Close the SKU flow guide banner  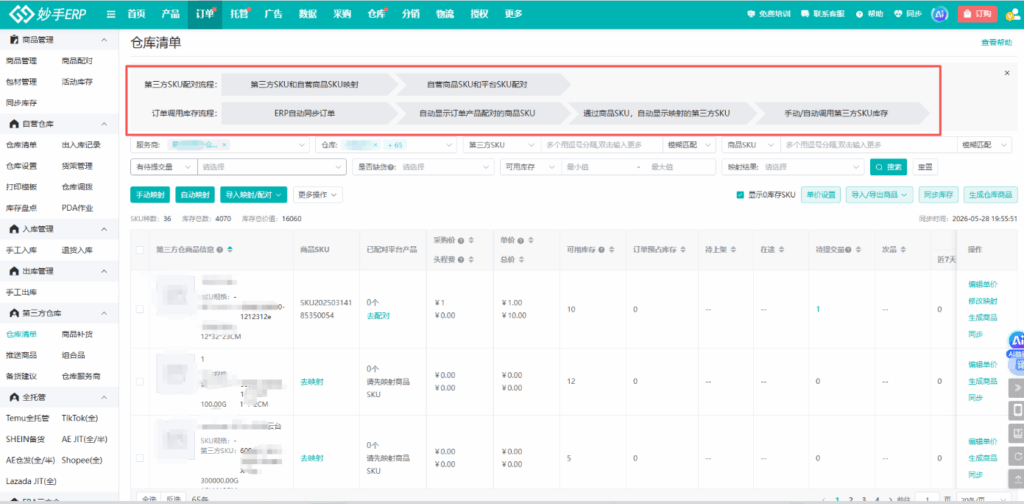tap(1006, 73)
